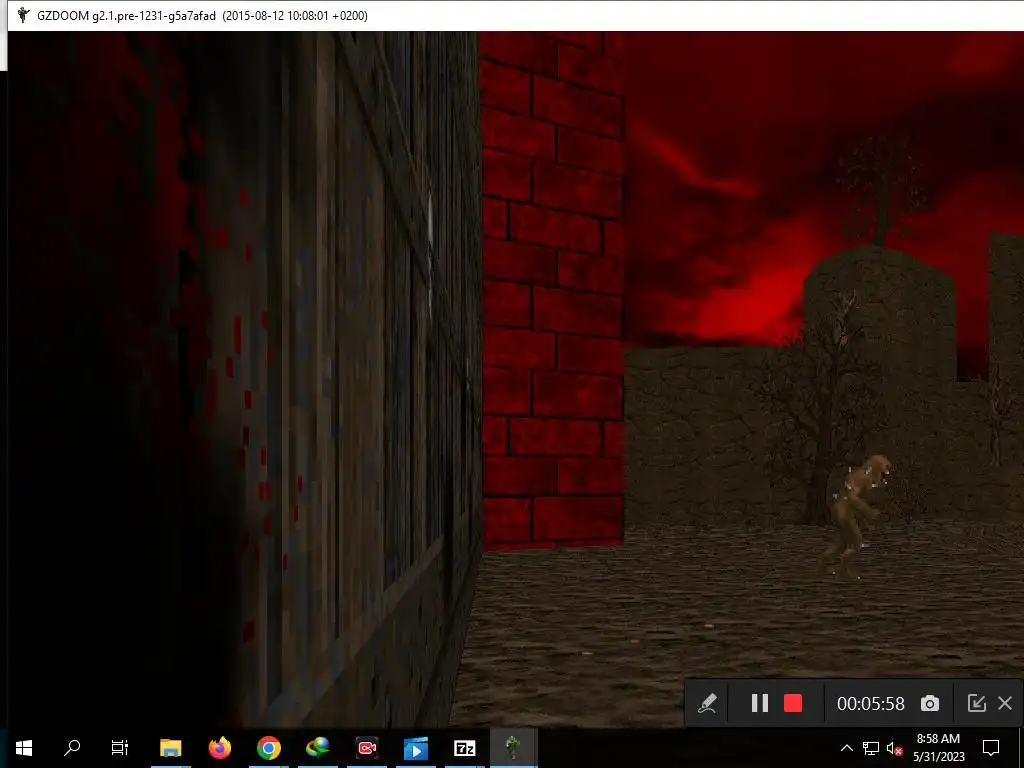The height and width of the screenshot is (768, 1024).
Task: Open the screen recorder taskbar icon
Action: click(x=367, y=748)
